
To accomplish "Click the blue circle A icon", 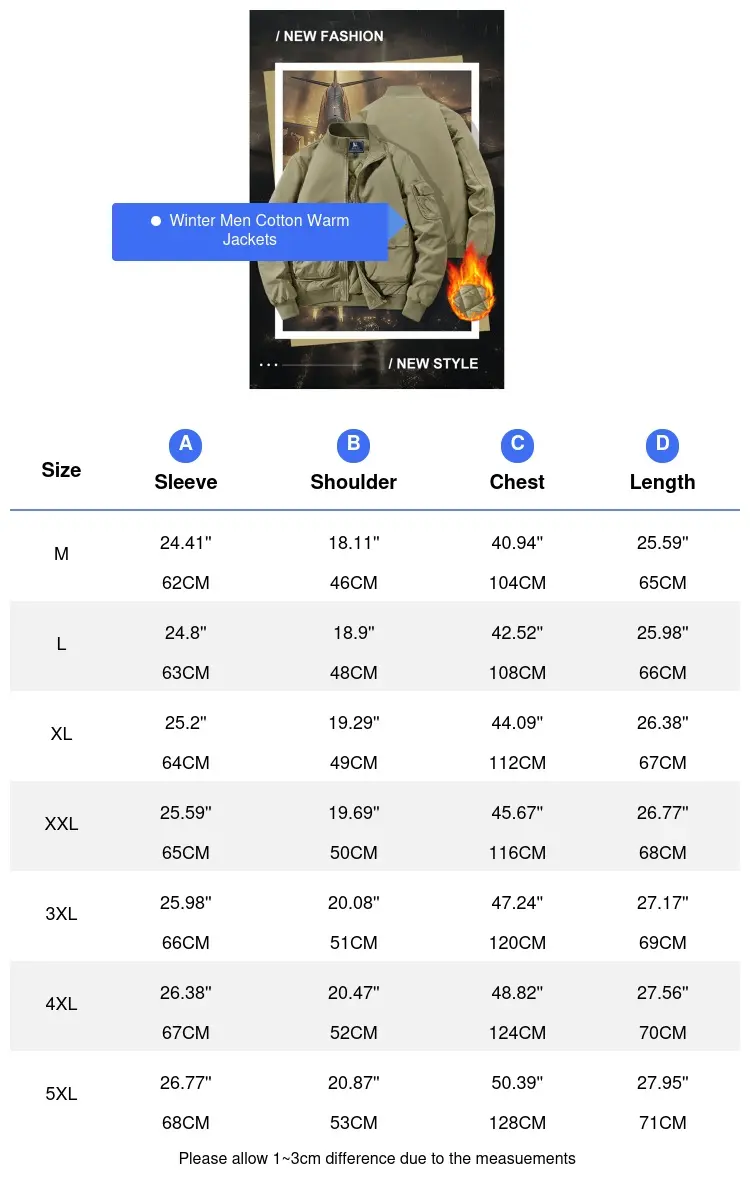I will coord(186,444).
